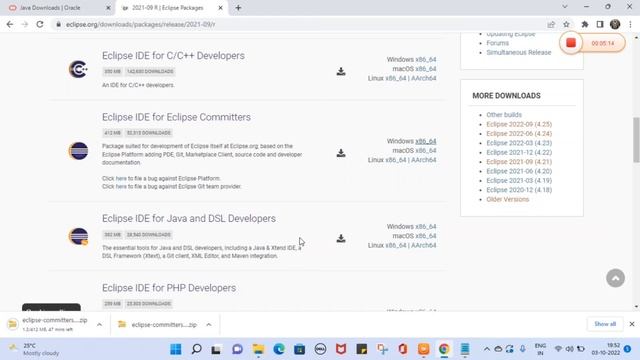Open the Windows Start menu
The width and height of the screenshot is (640, 360).
pyautogui.click(x=176, y=349)
